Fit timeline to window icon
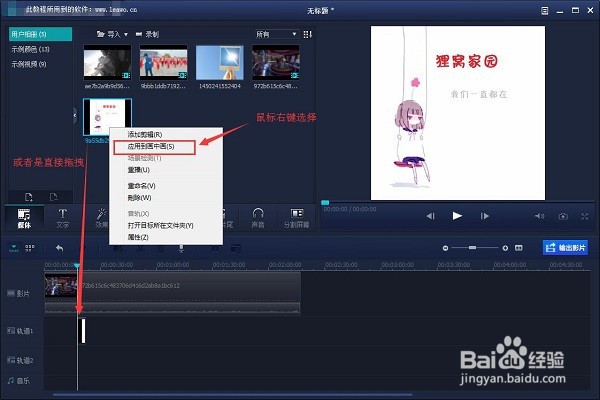600x400 pixels. (518, 248)
